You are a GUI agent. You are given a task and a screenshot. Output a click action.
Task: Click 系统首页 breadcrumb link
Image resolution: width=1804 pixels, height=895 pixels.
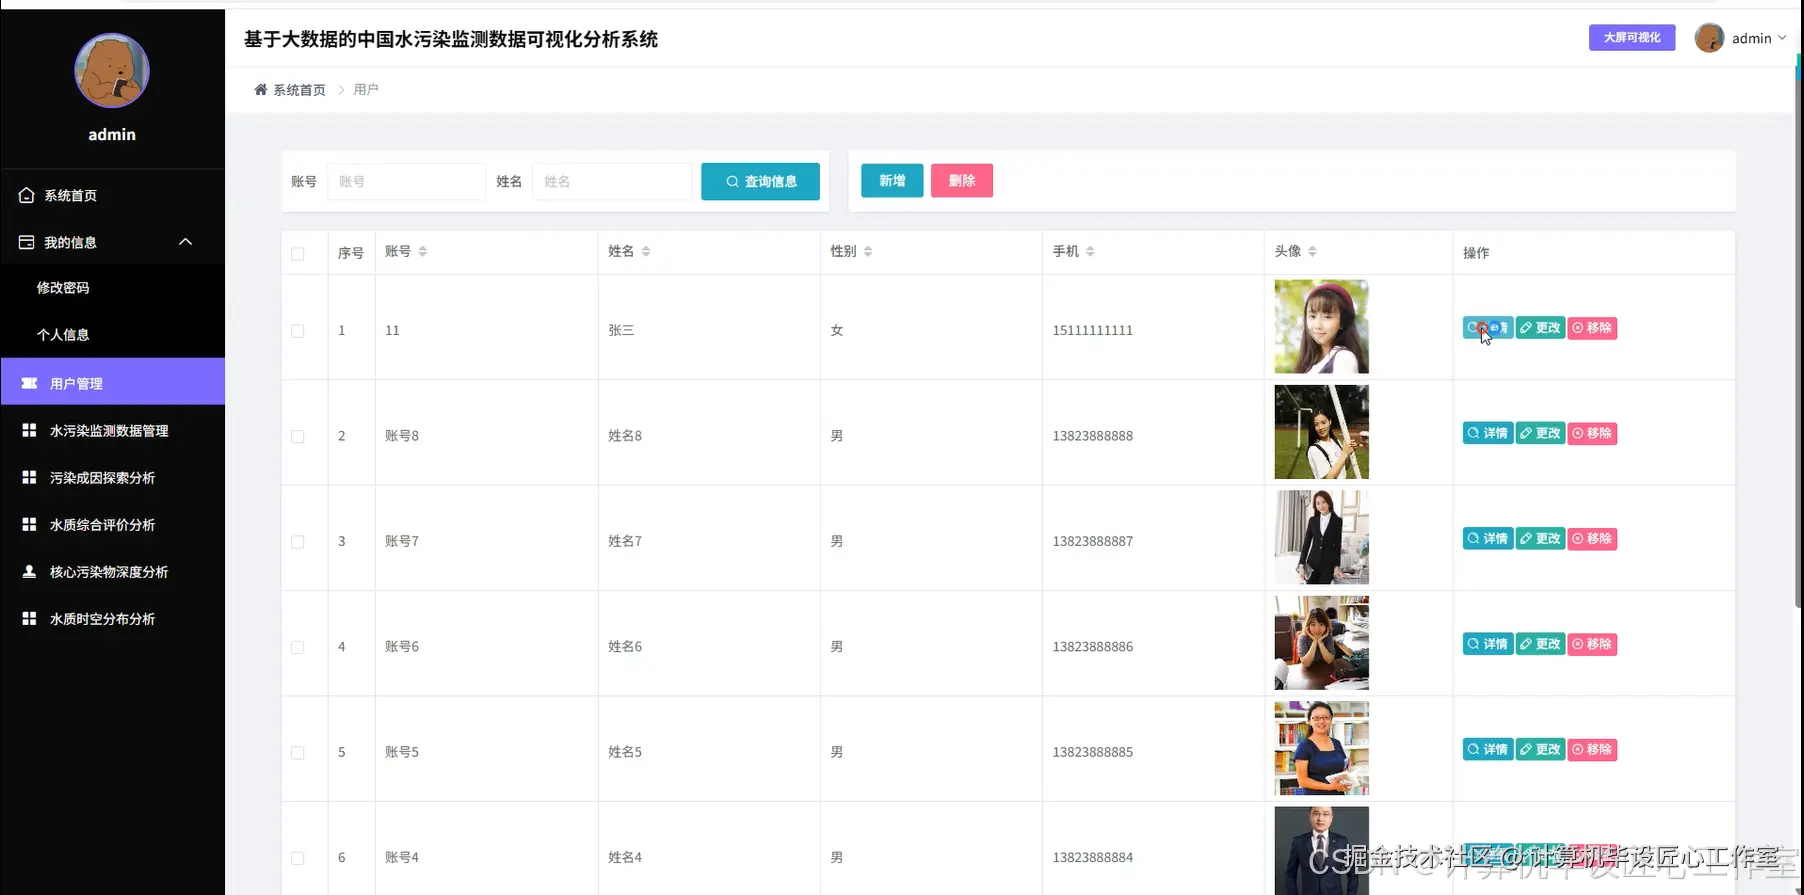299,90
